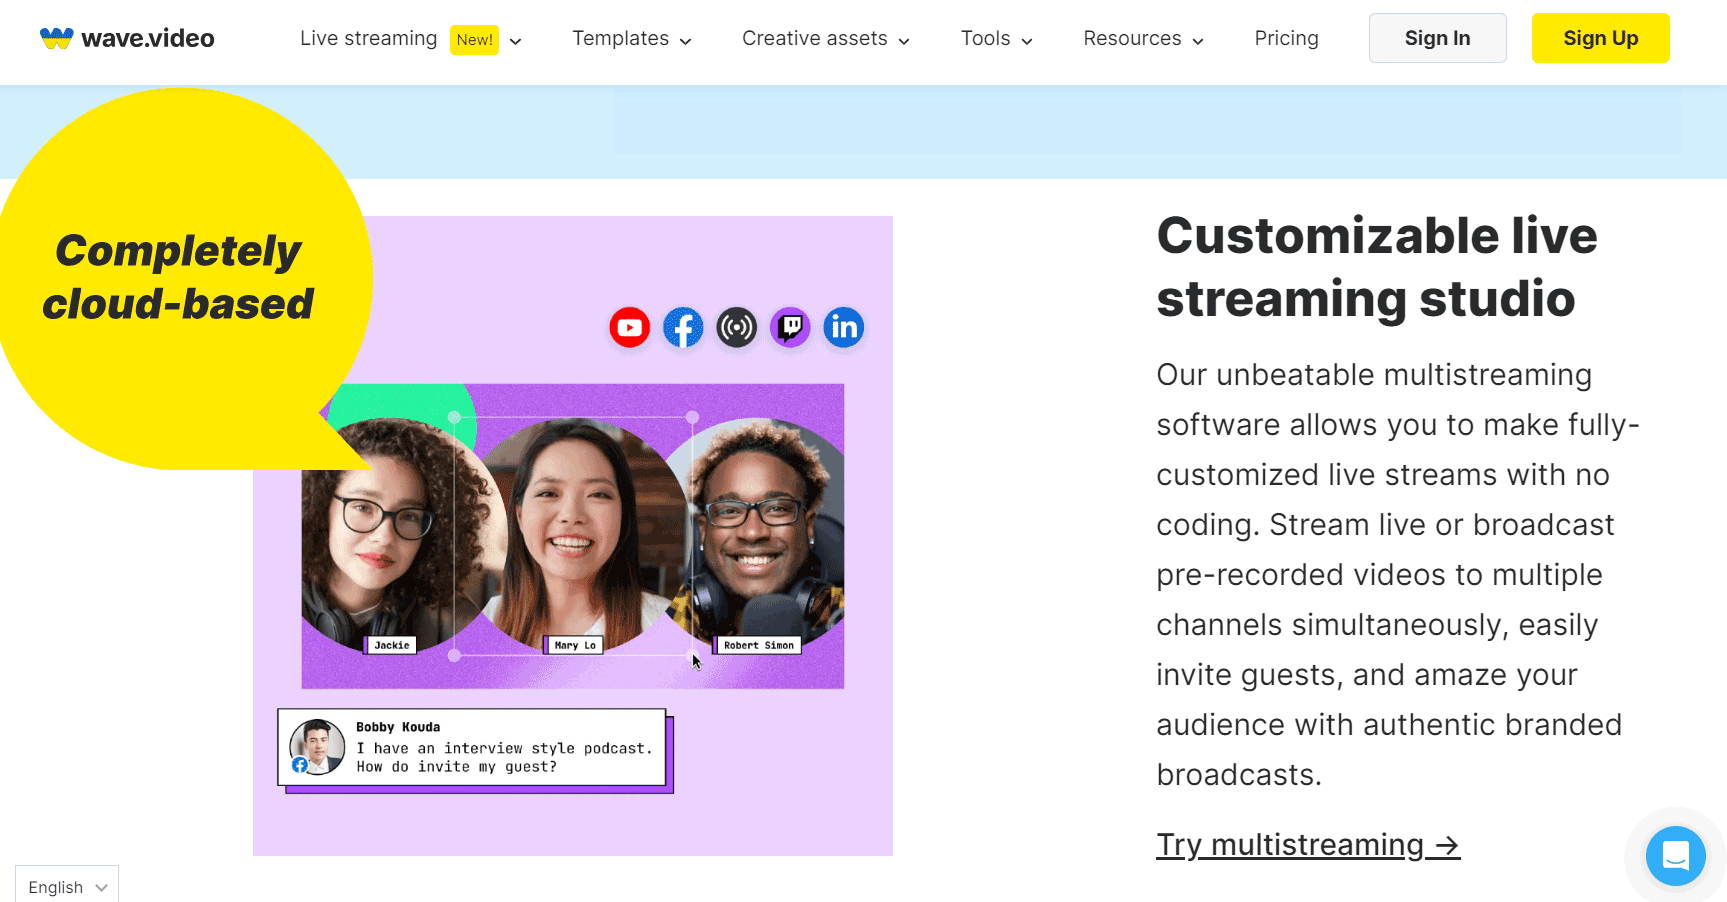
Task: Click the Robert Simon name label
Action: (758, 645)
